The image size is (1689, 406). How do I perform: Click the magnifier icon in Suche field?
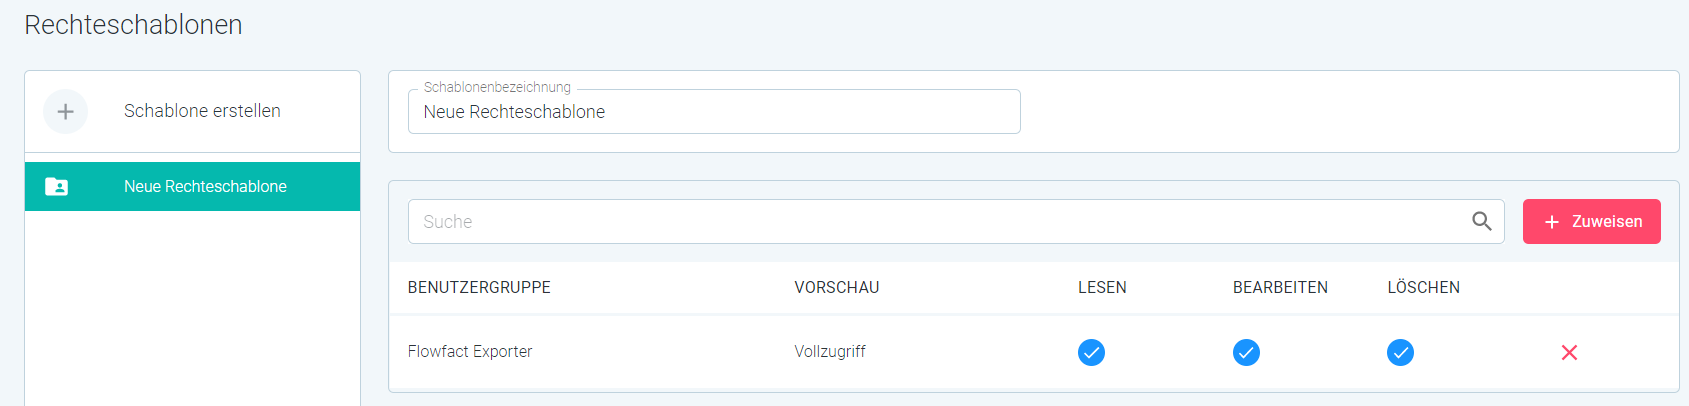1482,221
